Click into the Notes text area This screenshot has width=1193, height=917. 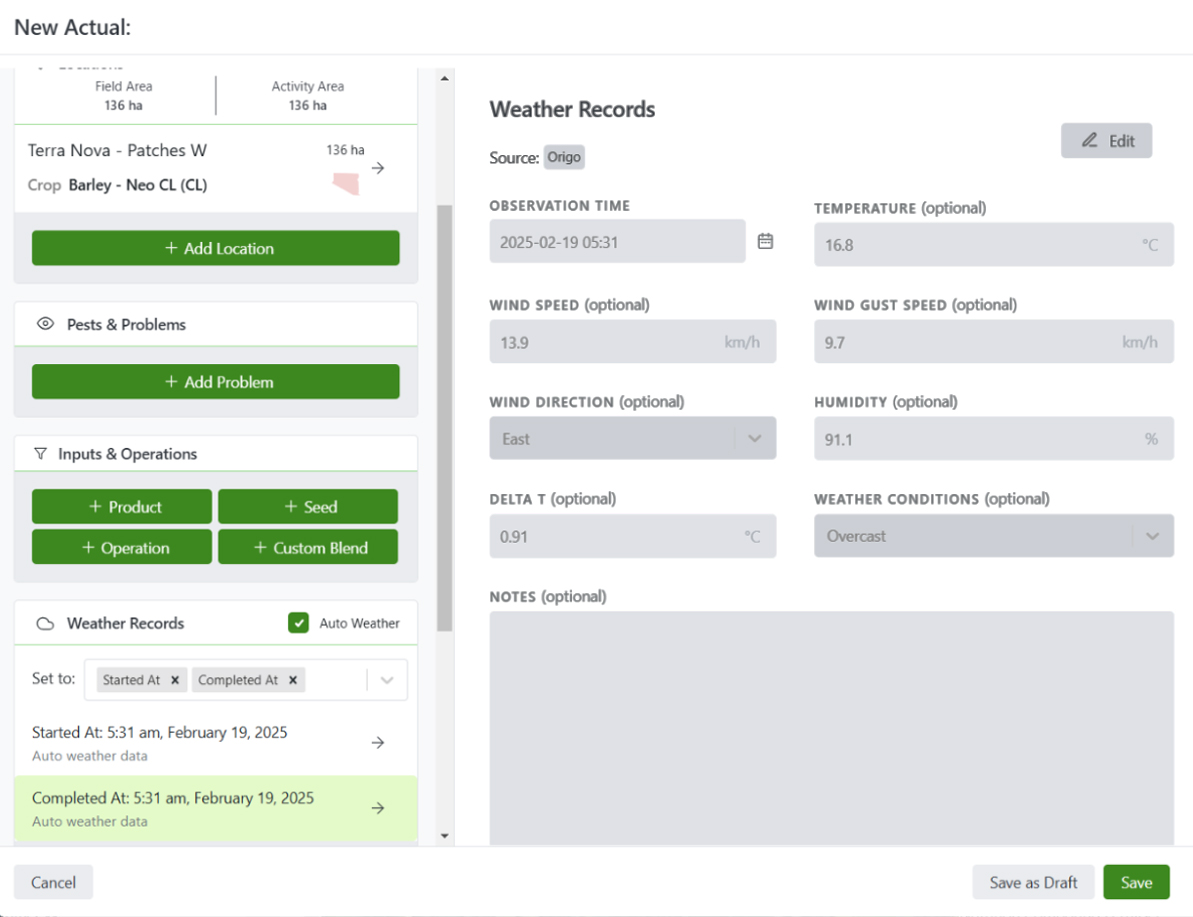tap(831, 728)
